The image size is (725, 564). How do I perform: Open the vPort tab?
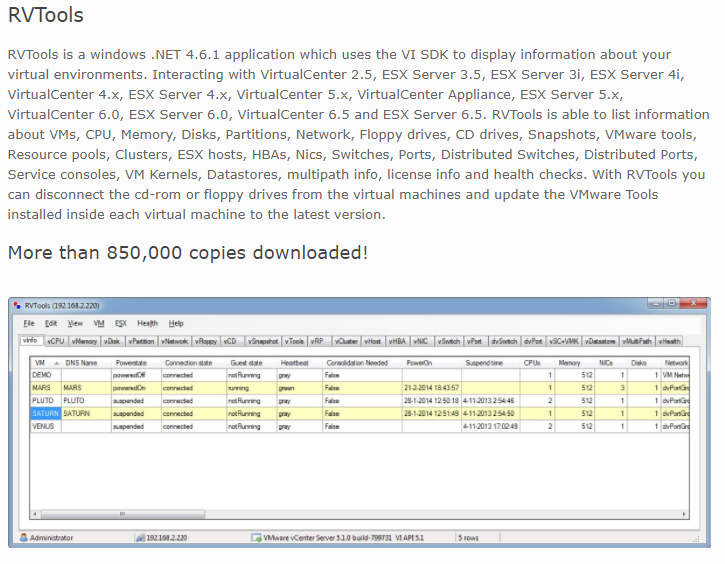(475, 341)
